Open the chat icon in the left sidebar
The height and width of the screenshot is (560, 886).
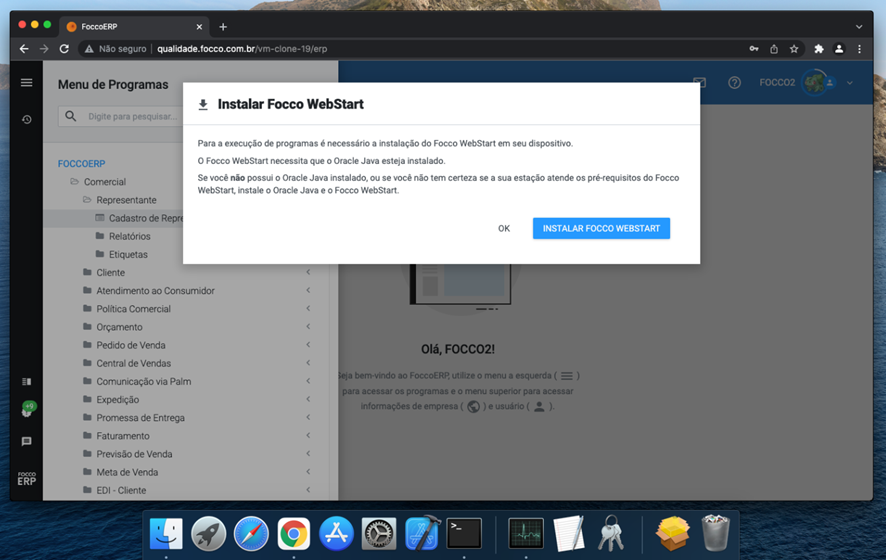point(27,441)
